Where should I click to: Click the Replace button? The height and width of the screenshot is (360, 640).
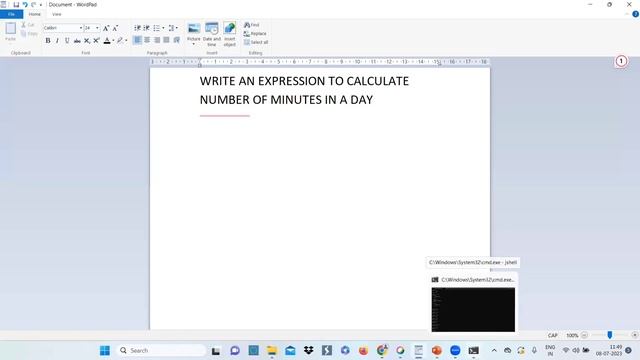click(255, 33)
